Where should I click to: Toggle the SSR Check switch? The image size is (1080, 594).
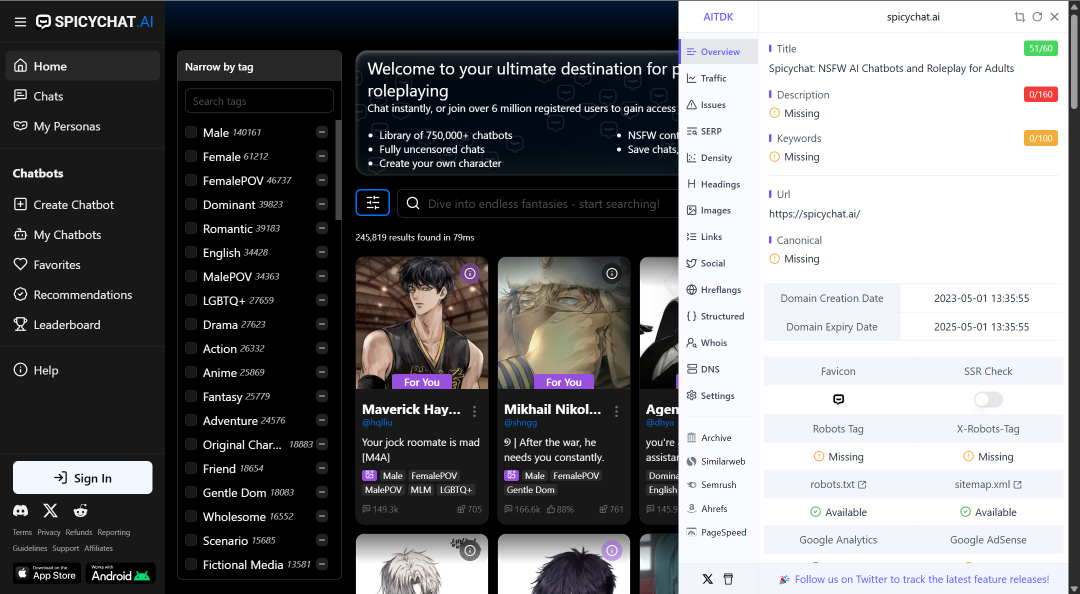(988, 399)
